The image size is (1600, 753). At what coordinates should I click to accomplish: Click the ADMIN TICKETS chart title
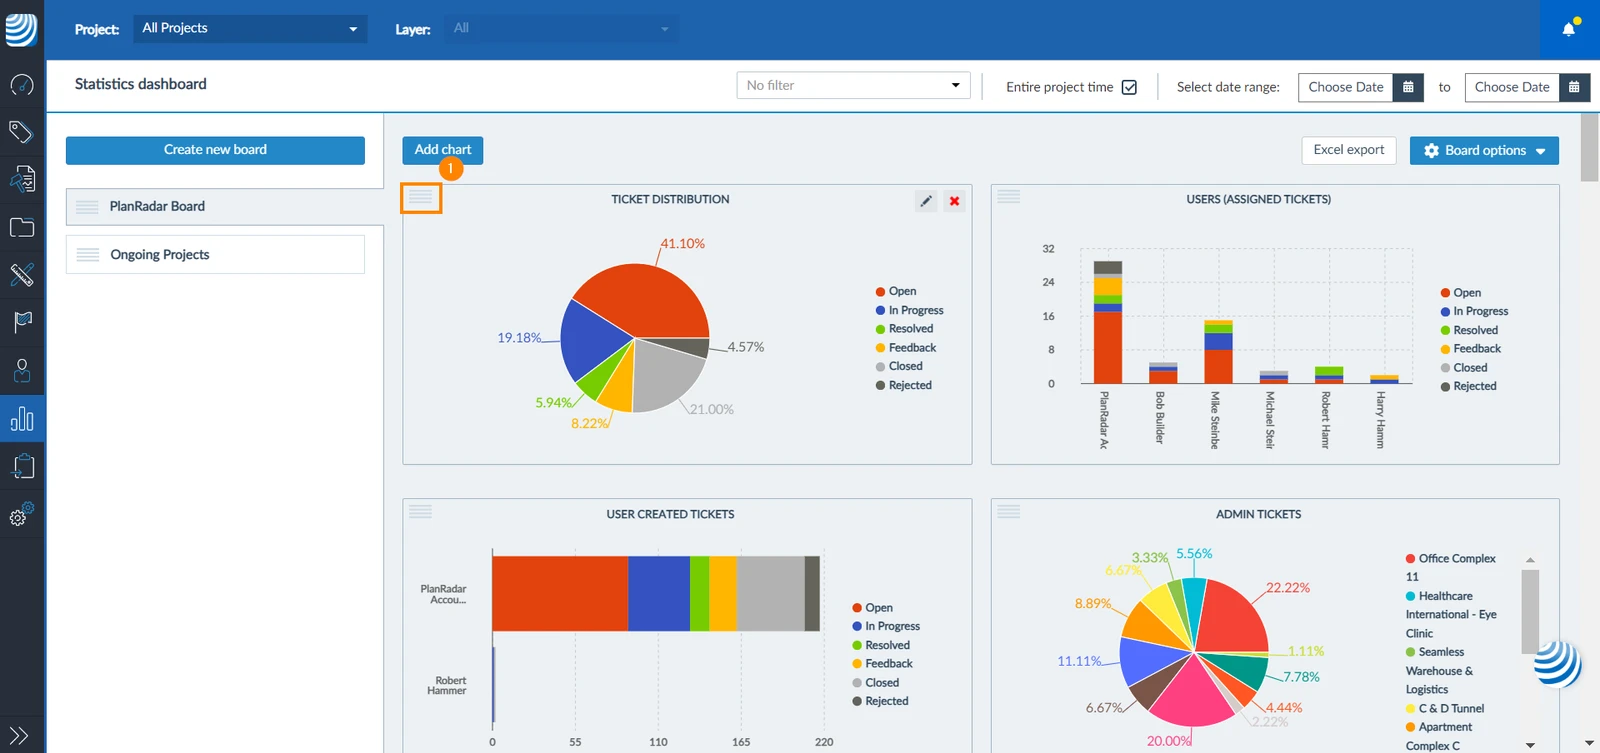1258,515
